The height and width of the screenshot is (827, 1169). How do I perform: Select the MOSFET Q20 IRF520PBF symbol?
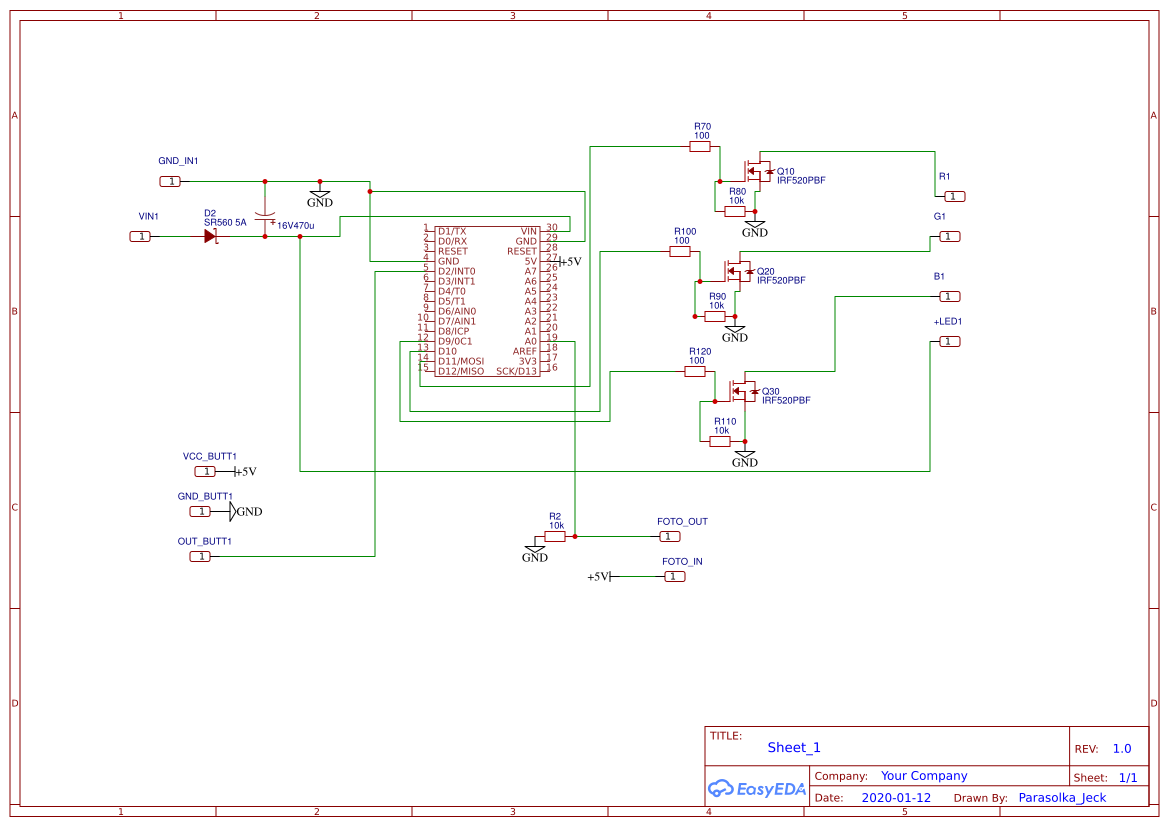[740, 270]
